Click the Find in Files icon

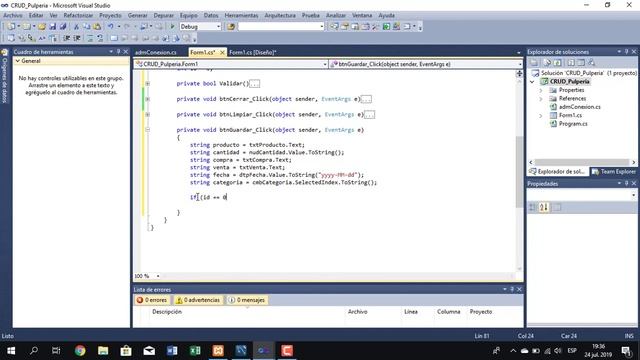[231, 27]
